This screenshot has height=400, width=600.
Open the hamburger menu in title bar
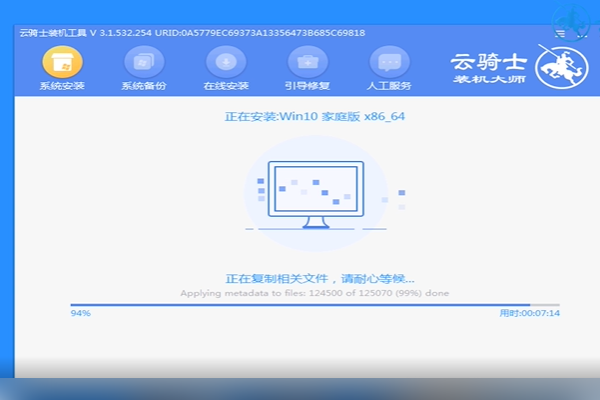(560, 34)
